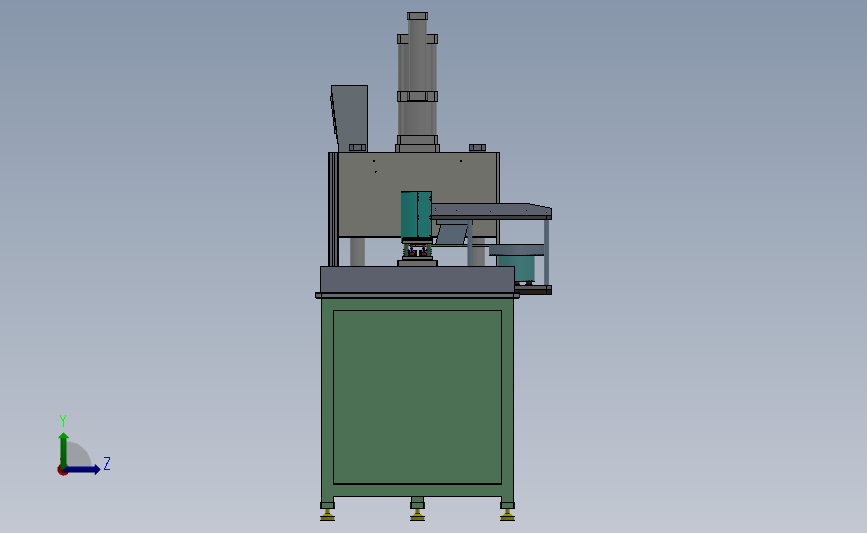Select the tall pneumatic cylinder atop the machine
The width and height of the screenshot is (867, 533).
point(417,82)
